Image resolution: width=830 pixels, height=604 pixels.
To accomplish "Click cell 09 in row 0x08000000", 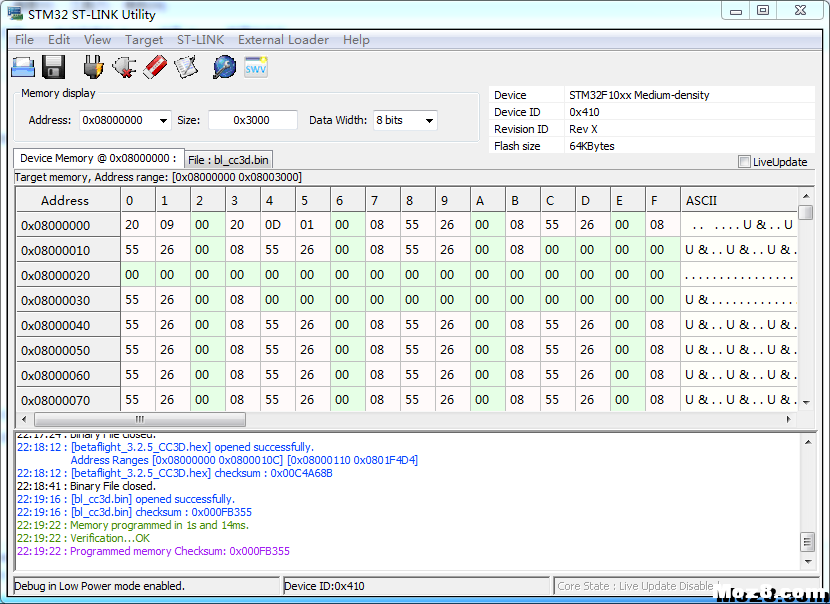I will click(173, 225).
